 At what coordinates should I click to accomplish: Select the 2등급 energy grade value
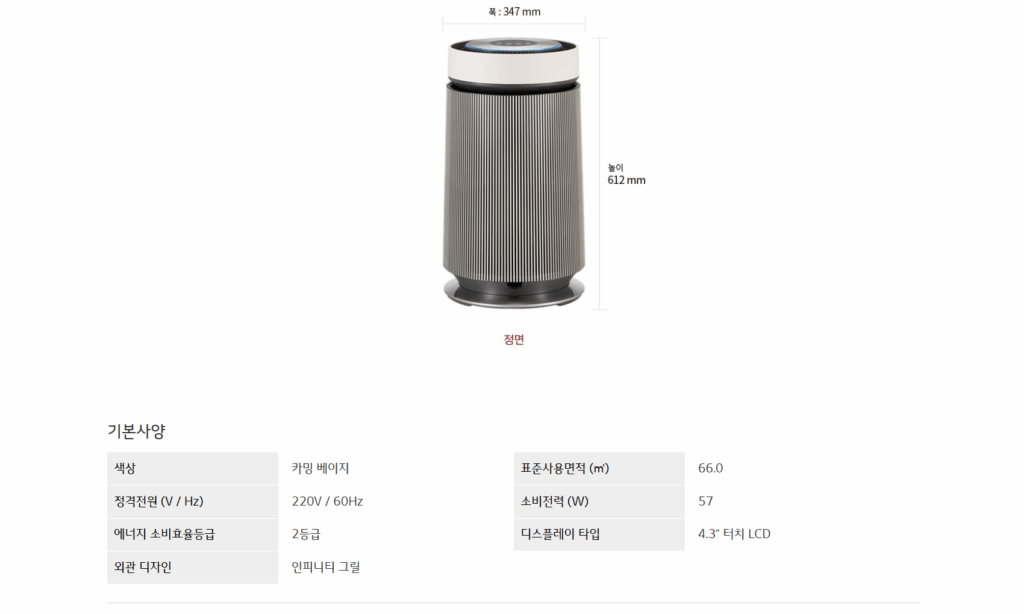coord(306,534)
